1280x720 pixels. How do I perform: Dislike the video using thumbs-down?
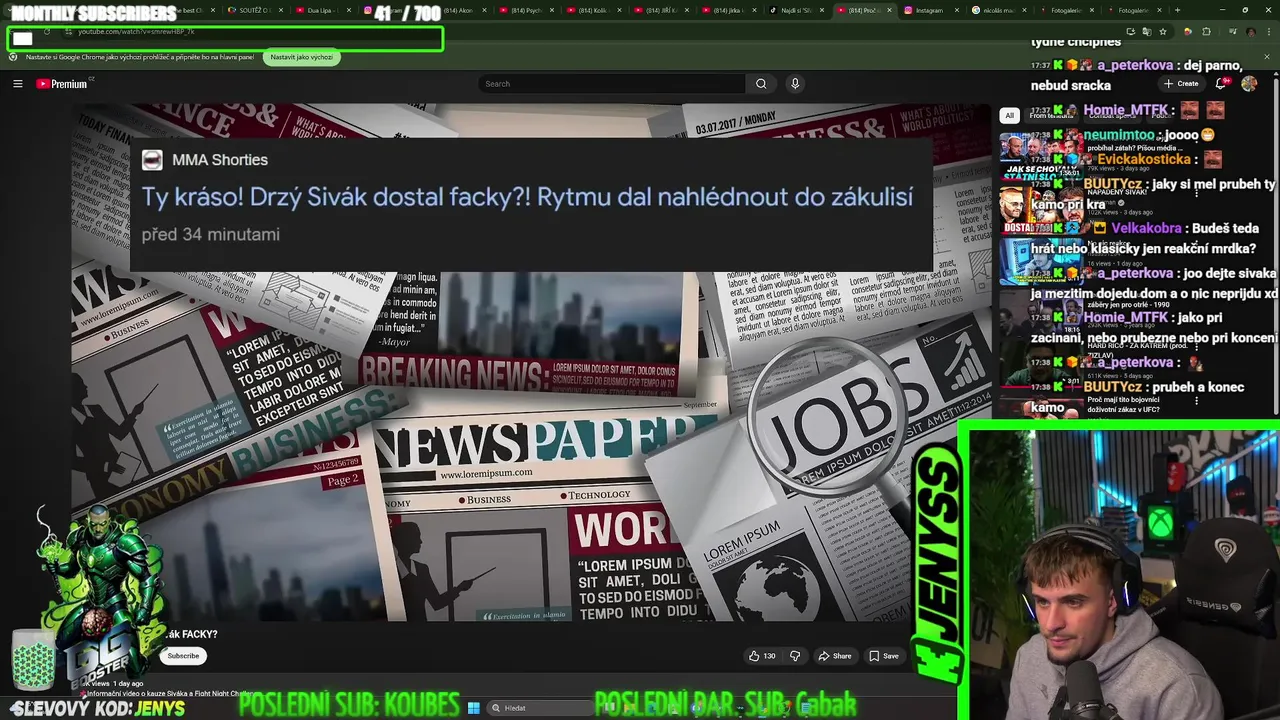(x=795, y=656)
